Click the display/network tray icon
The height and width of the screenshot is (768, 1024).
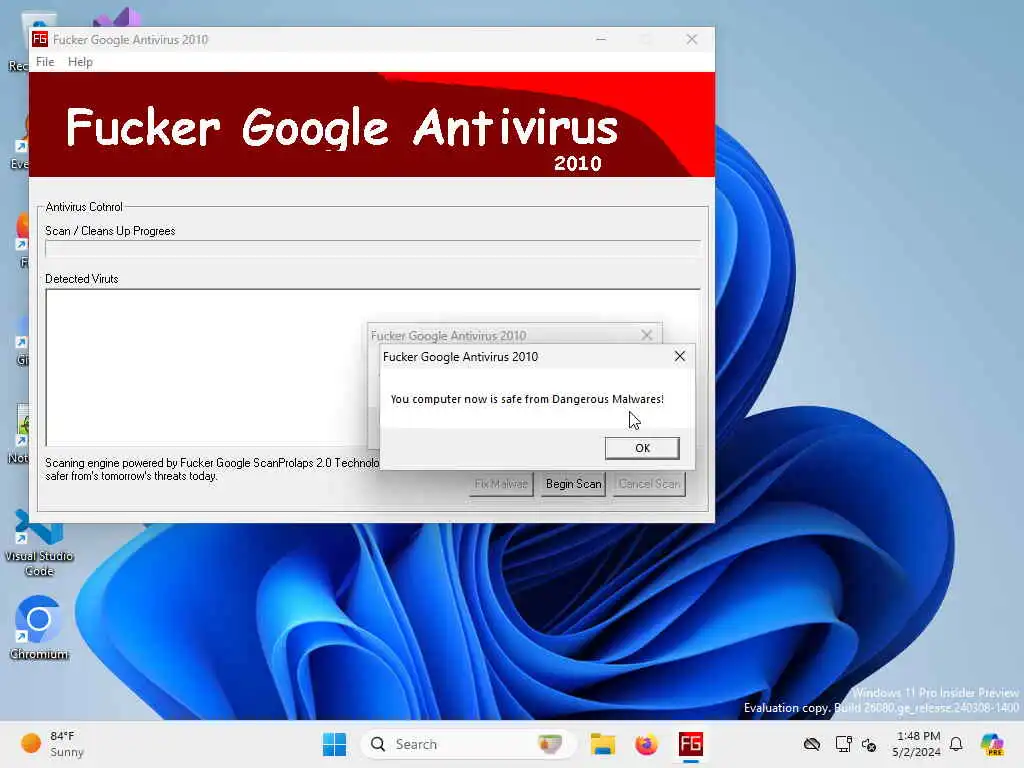(843, 744)
